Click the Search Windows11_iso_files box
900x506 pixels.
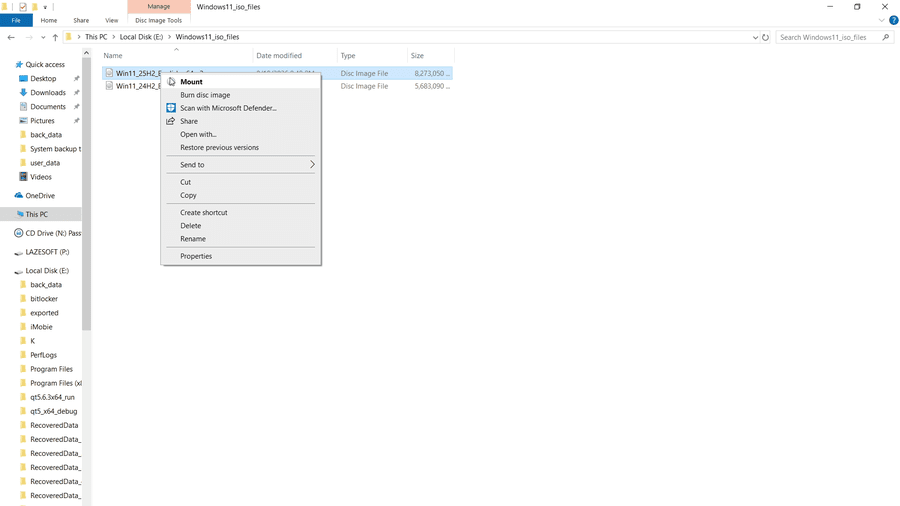tap(834, 37)
